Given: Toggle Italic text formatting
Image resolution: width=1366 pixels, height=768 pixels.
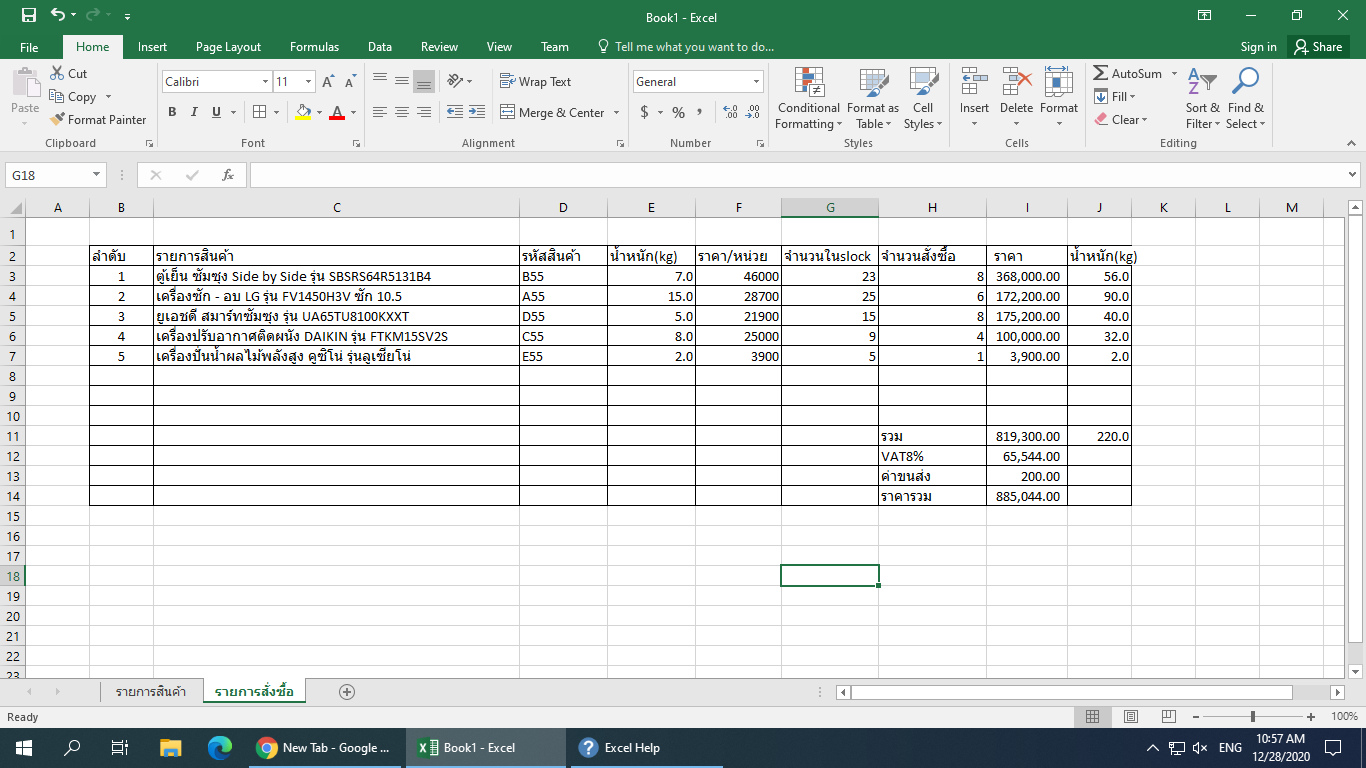Looking at the screenshot, I should [x=194, y=113].
